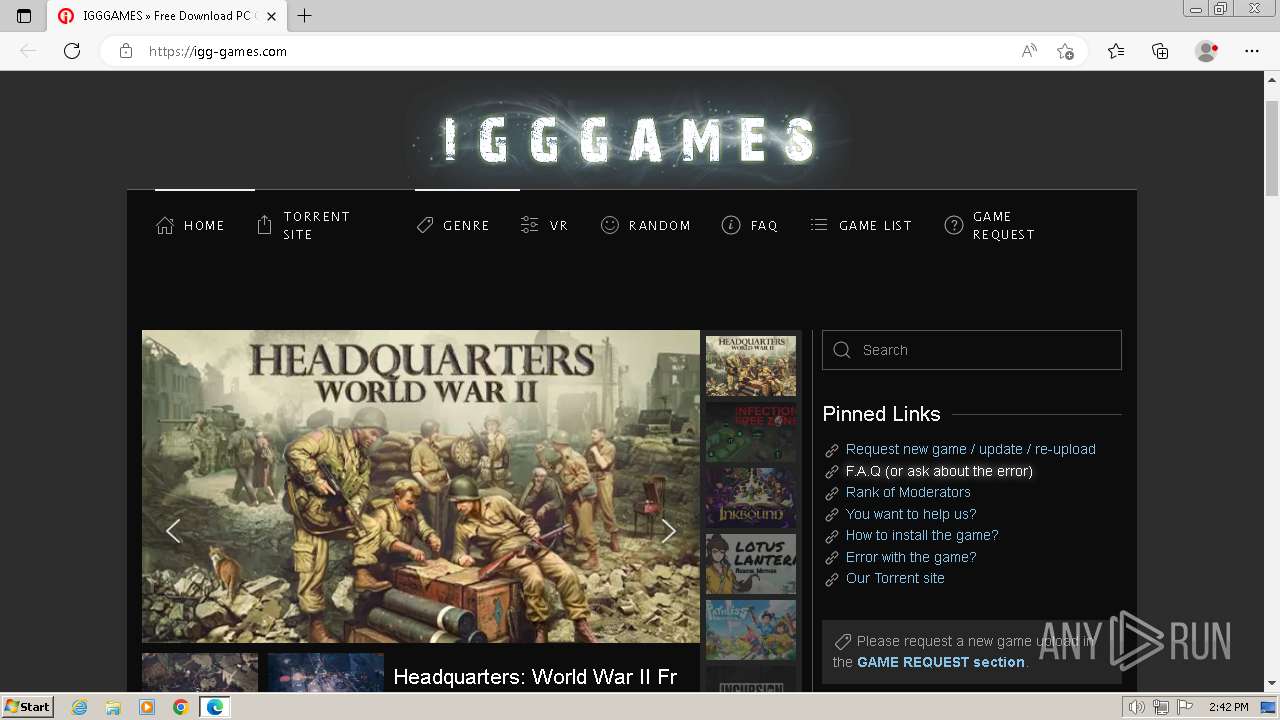Click the home icon in navigation
This screenshot has width=1280, height=720.
point(165,226)
